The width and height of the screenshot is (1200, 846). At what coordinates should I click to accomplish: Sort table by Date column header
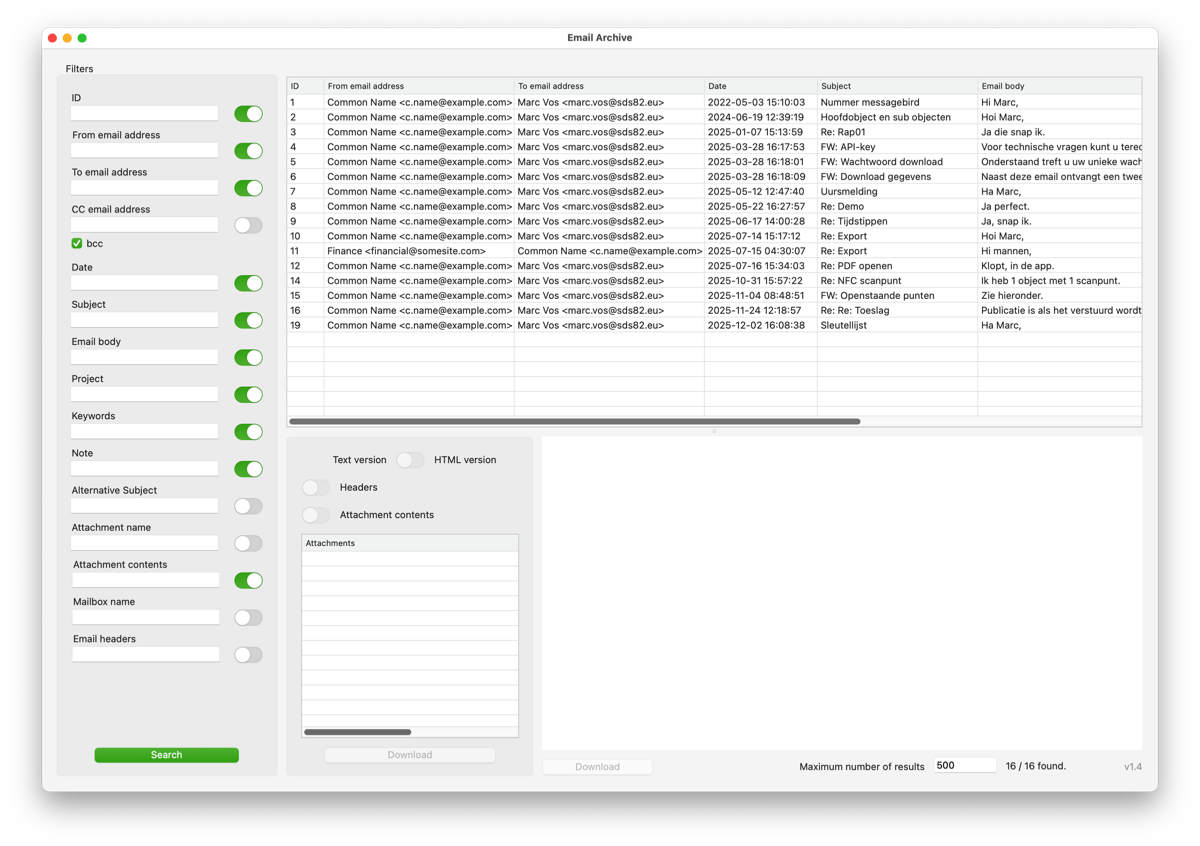[x=761, y=86]
